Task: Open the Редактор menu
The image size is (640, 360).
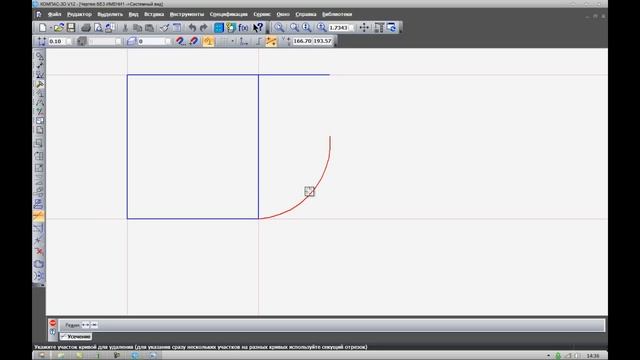Action: 79,14
